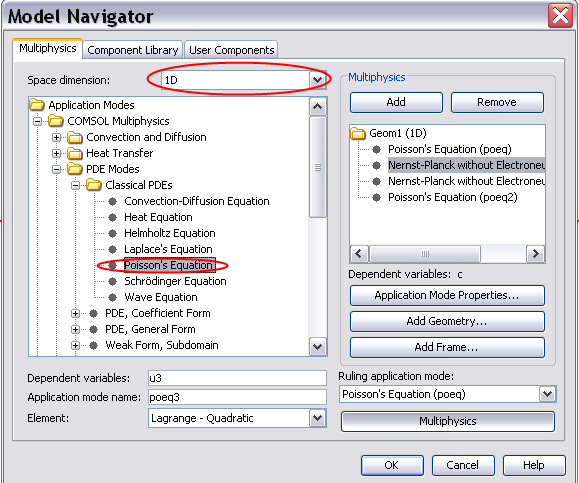Select Helmholtz Equation in the tree
579x483 pixels.
coord(170,233)
